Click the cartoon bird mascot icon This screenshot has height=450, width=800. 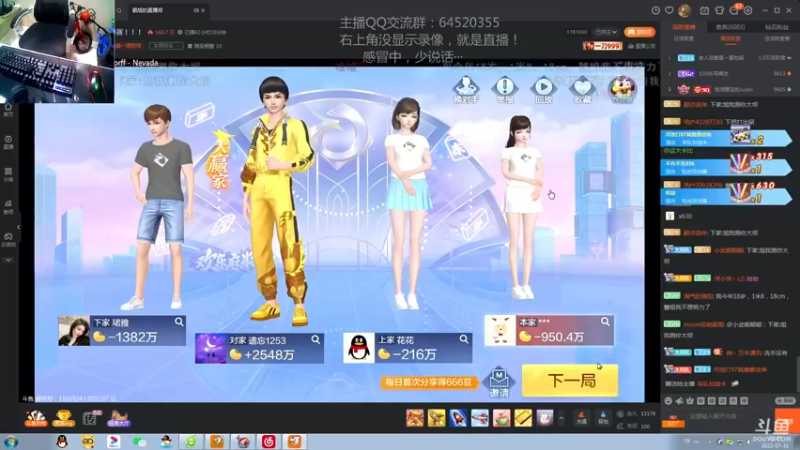click(622, 89)
